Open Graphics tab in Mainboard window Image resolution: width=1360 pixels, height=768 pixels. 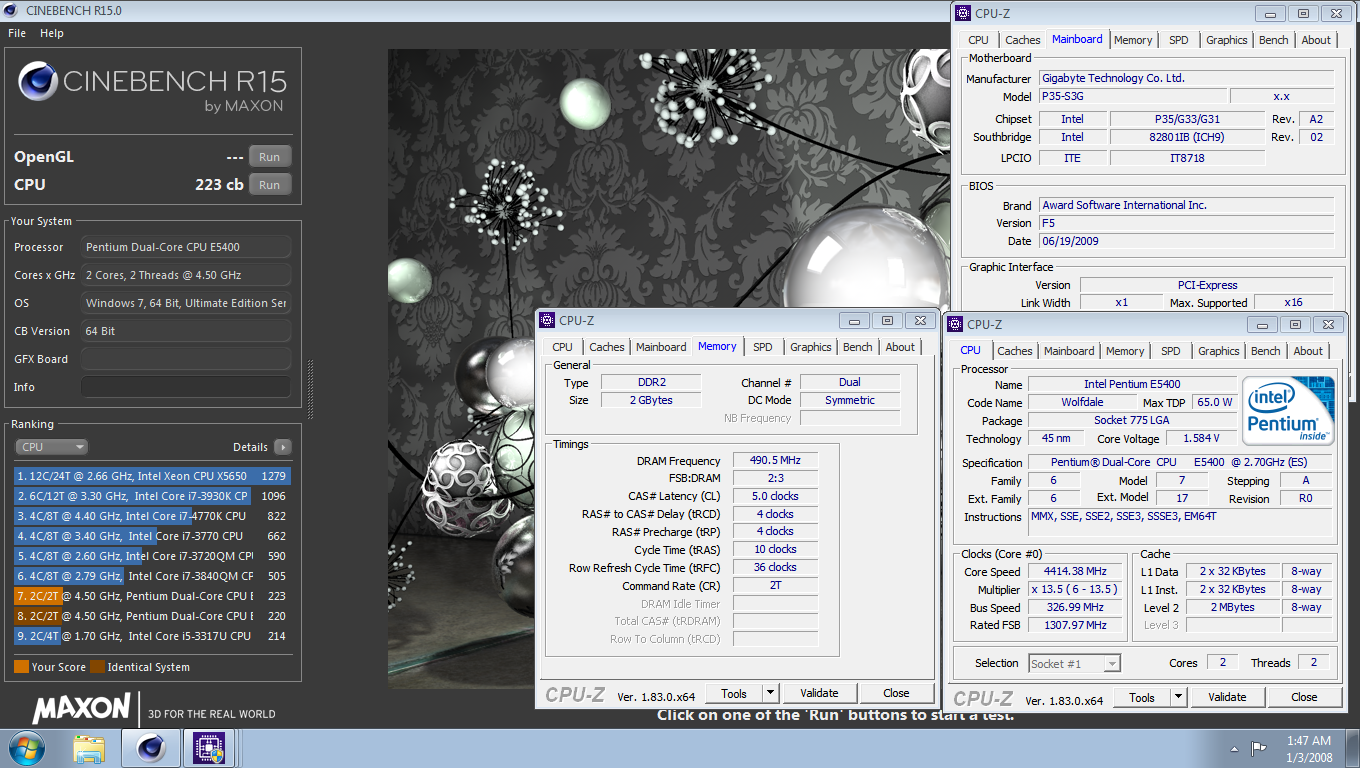1227,40
